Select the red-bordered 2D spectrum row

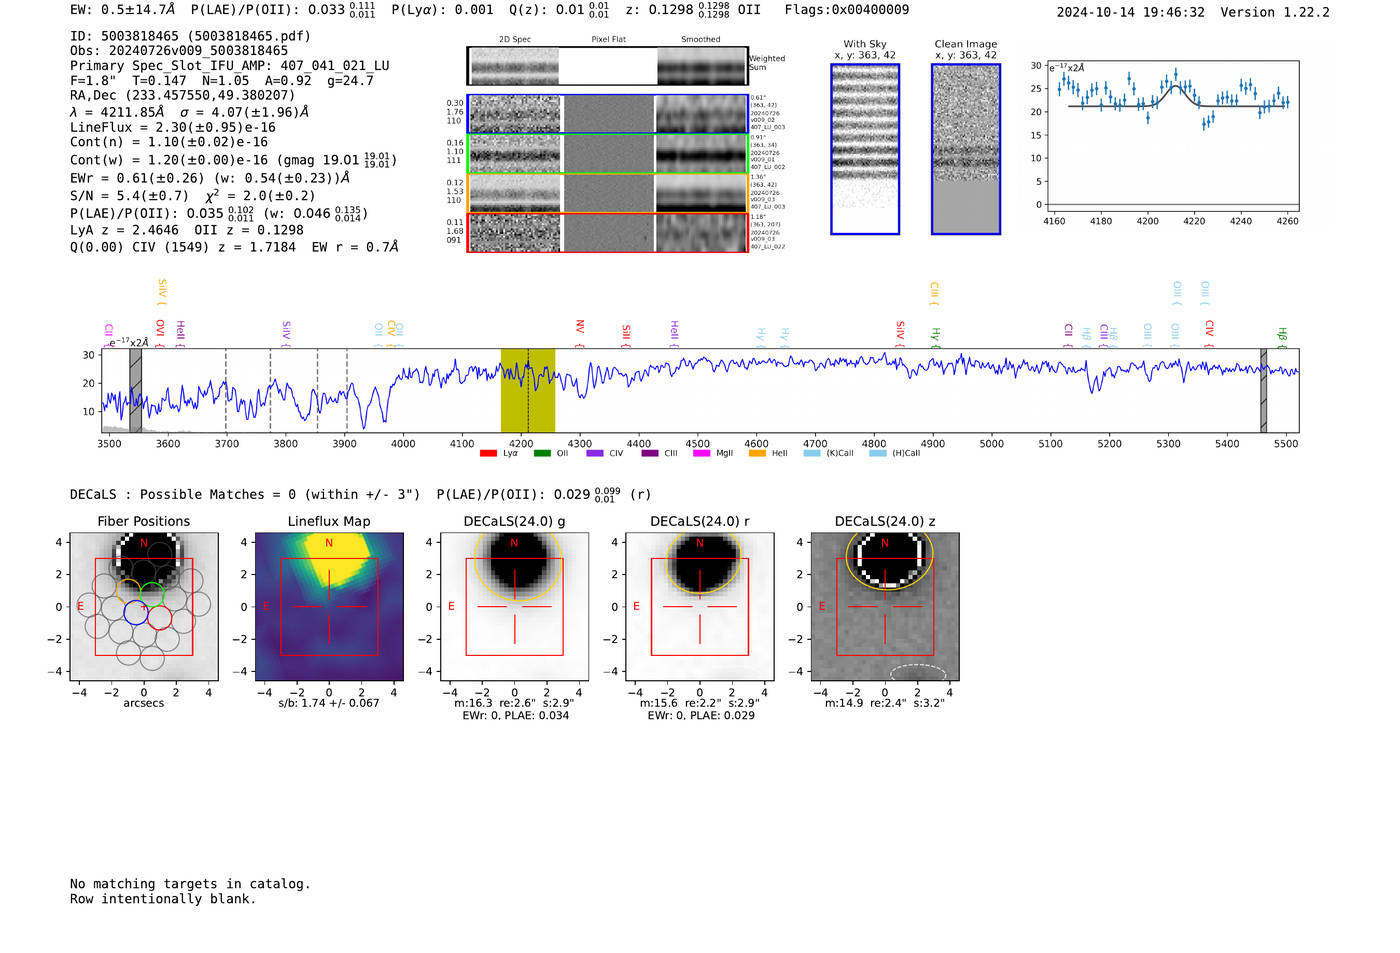(608, 232)
